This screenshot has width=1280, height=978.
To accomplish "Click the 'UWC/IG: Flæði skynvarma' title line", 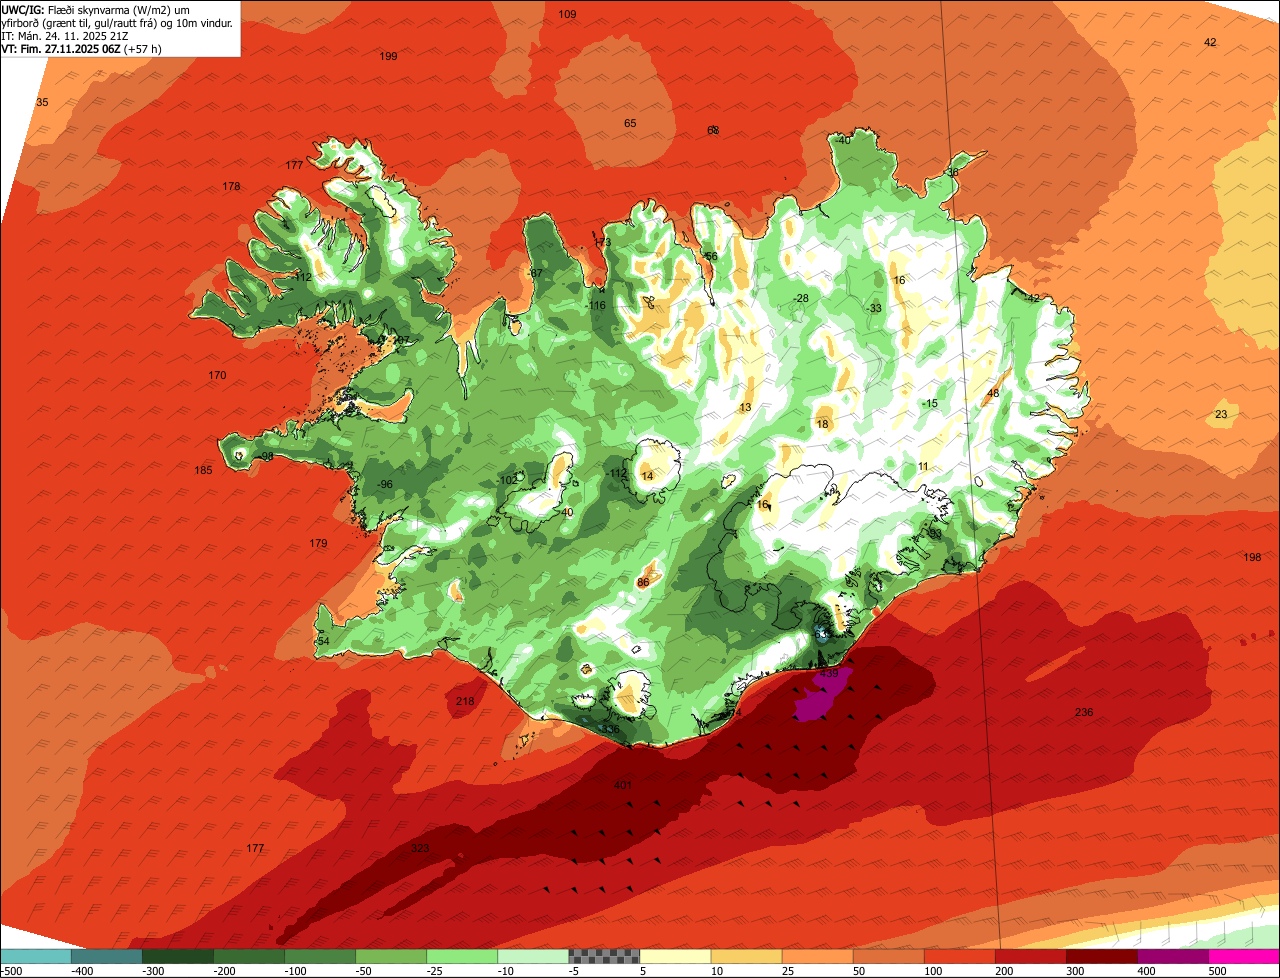I will (96, 10).
